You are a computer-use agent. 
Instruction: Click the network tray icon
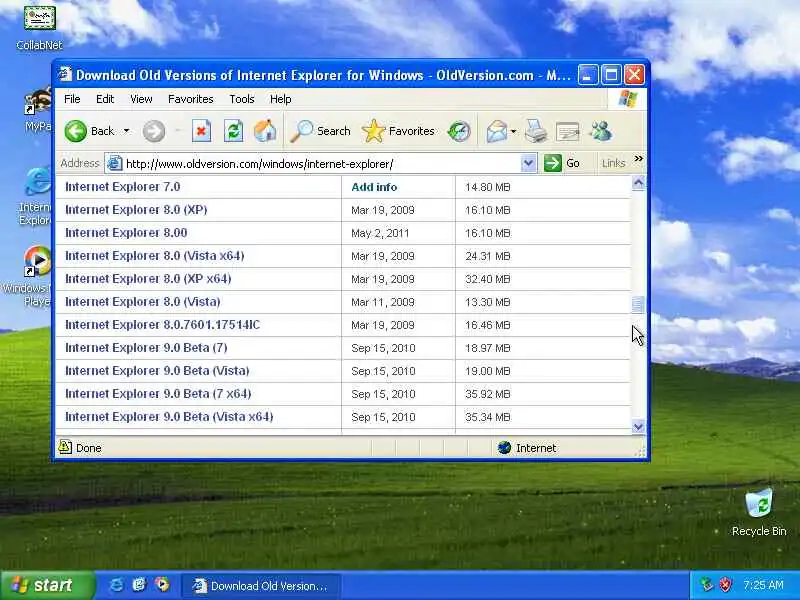707,585
